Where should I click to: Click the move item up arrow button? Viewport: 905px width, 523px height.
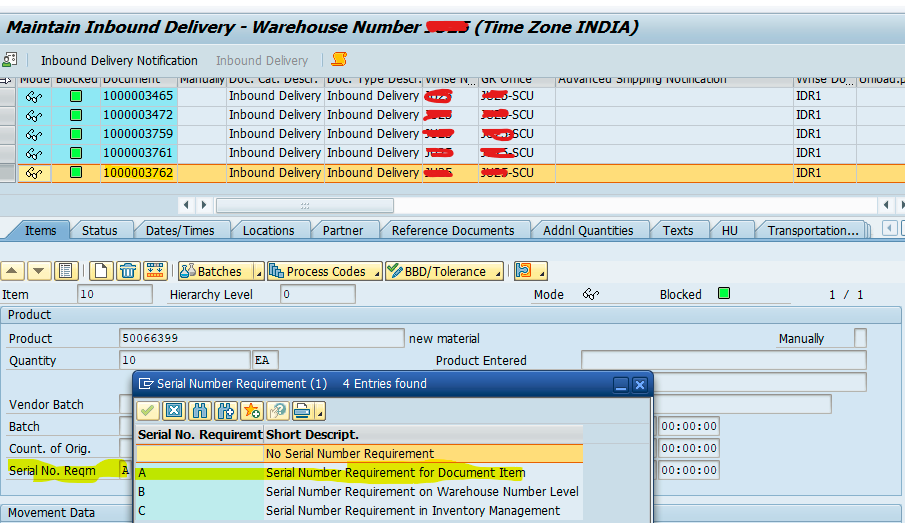pyautogui.click(x=13, y=271)
